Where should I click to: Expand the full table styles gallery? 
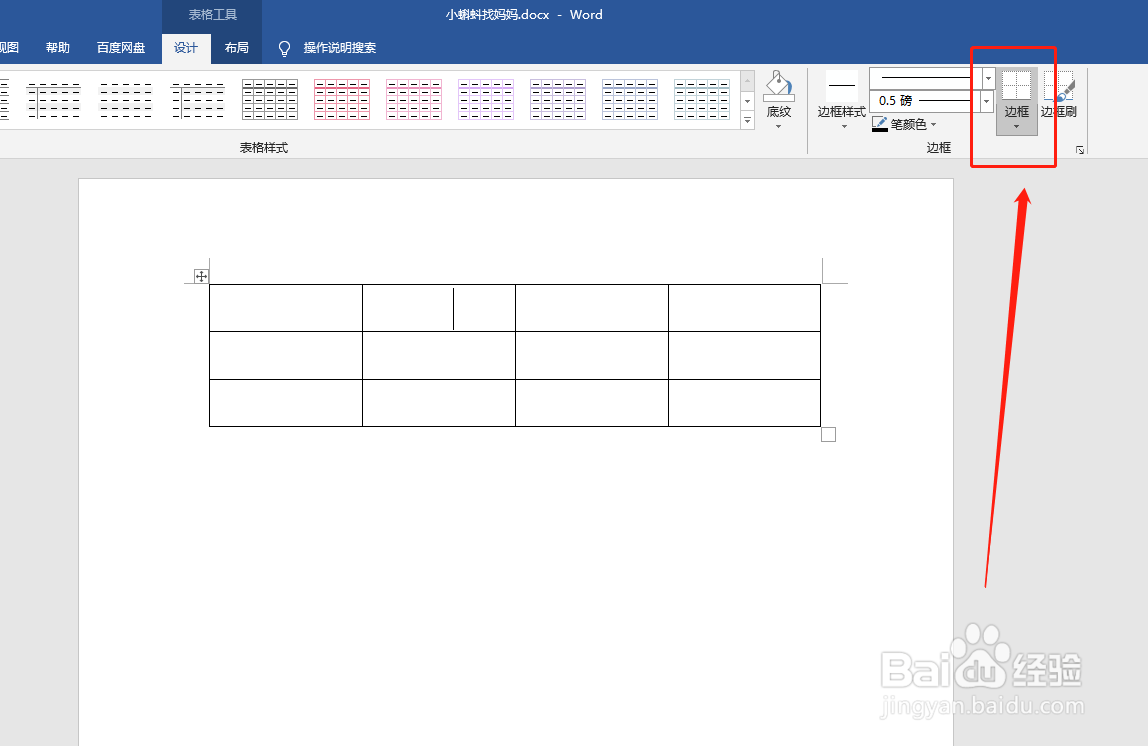(x=748, y=120)
